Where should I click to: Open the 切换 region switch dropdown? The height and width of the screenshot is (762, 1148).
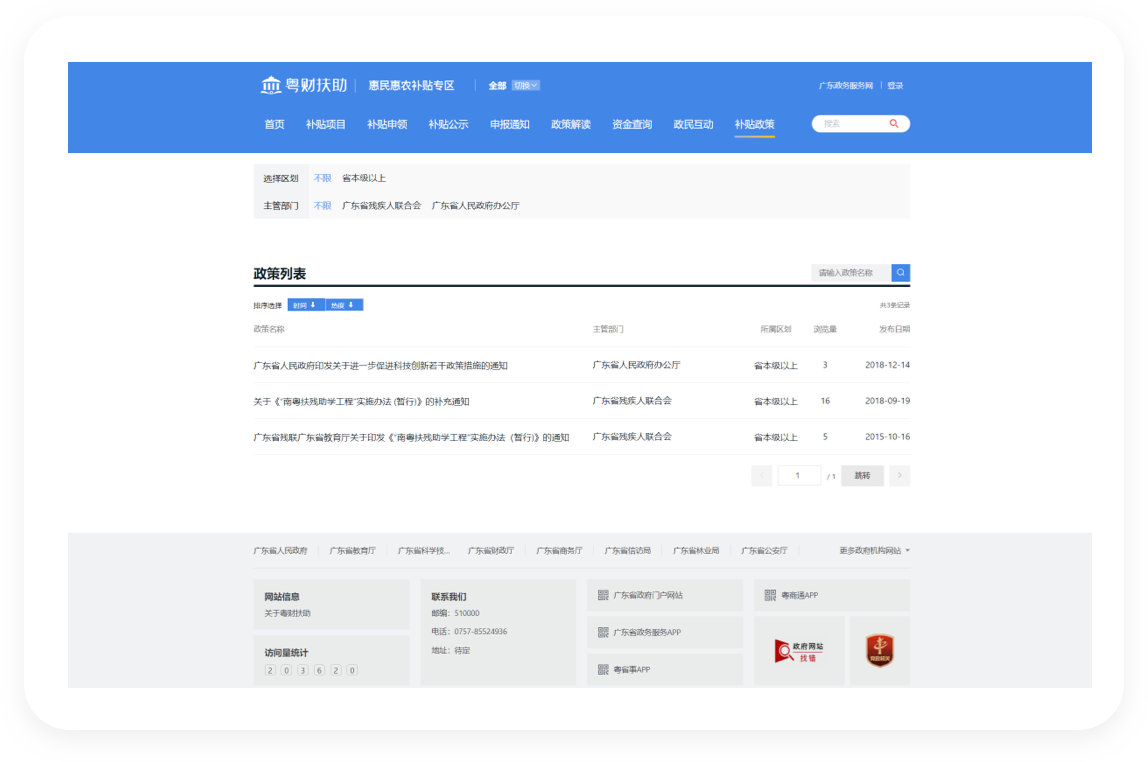pos(526,86)
